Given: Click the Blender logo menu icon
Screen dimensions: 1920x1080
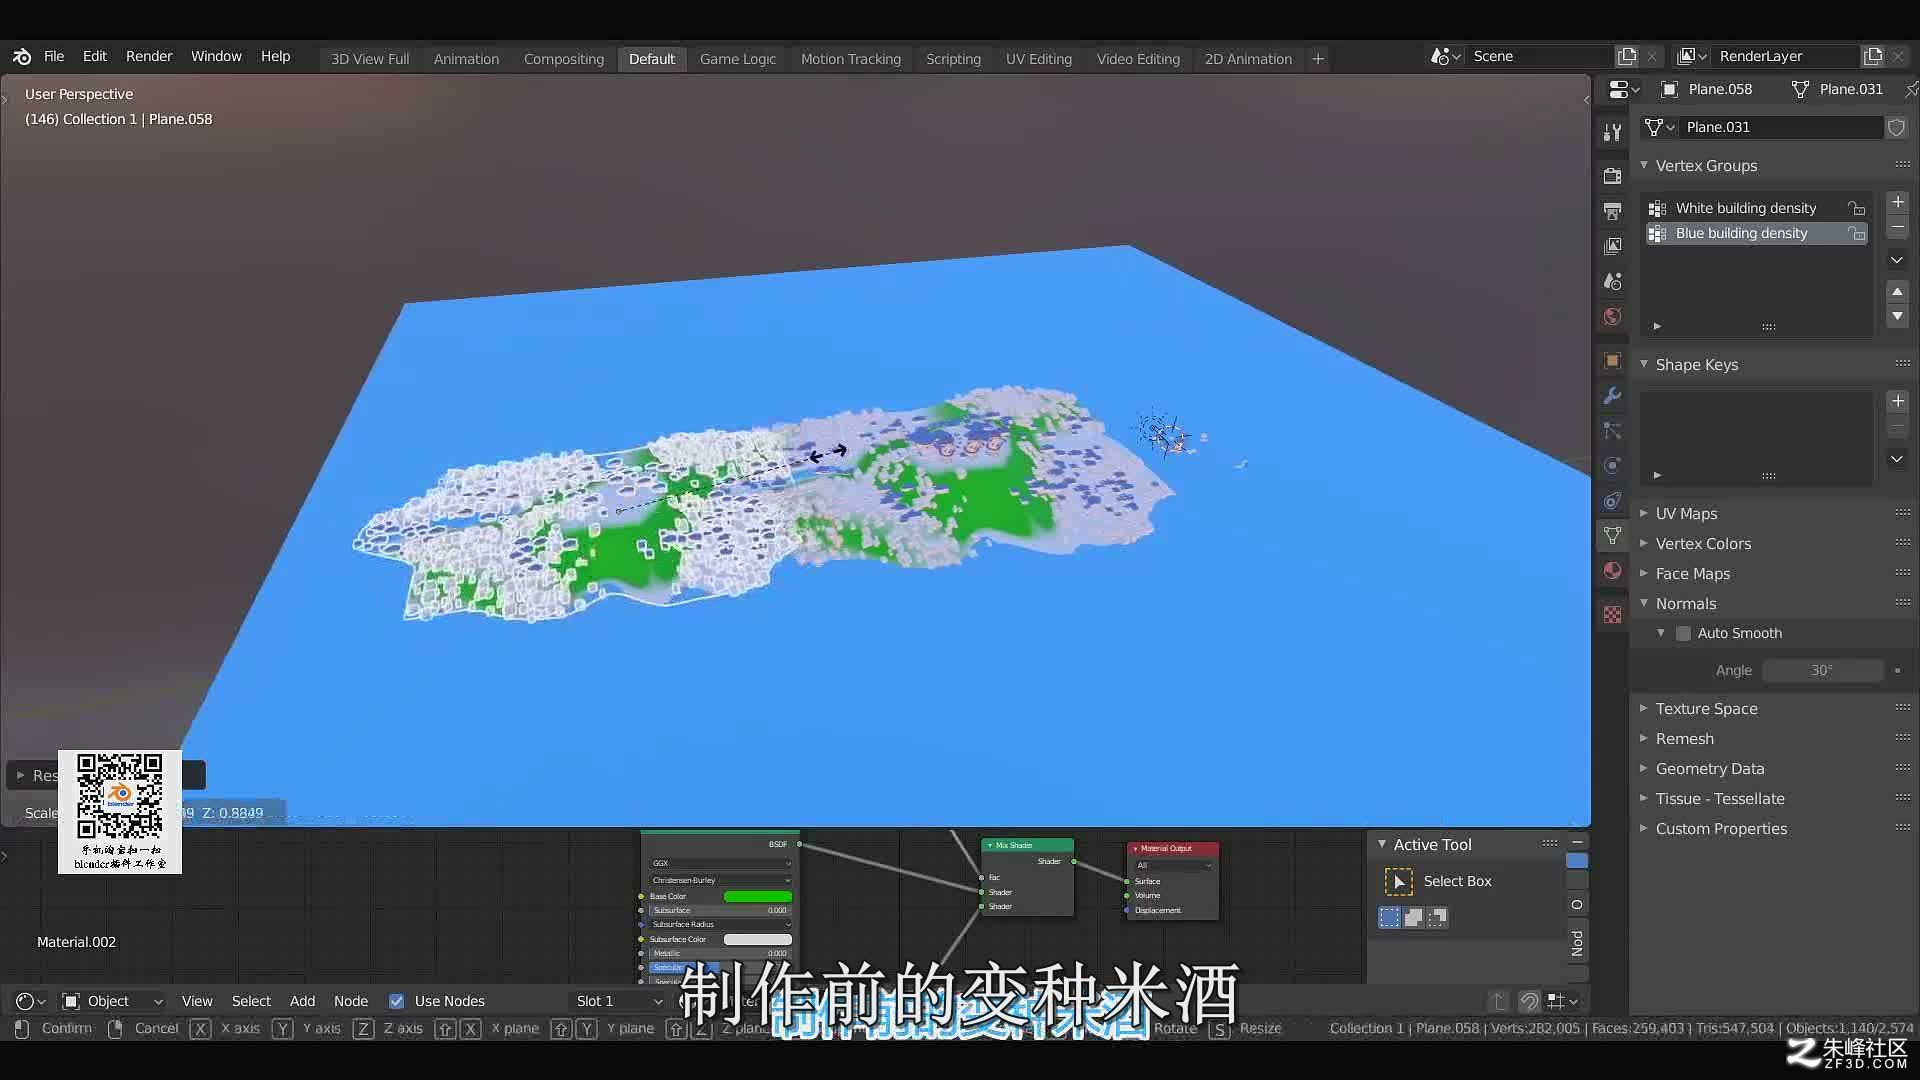Looking at the screenshot, I should click(x=22, y=57).
